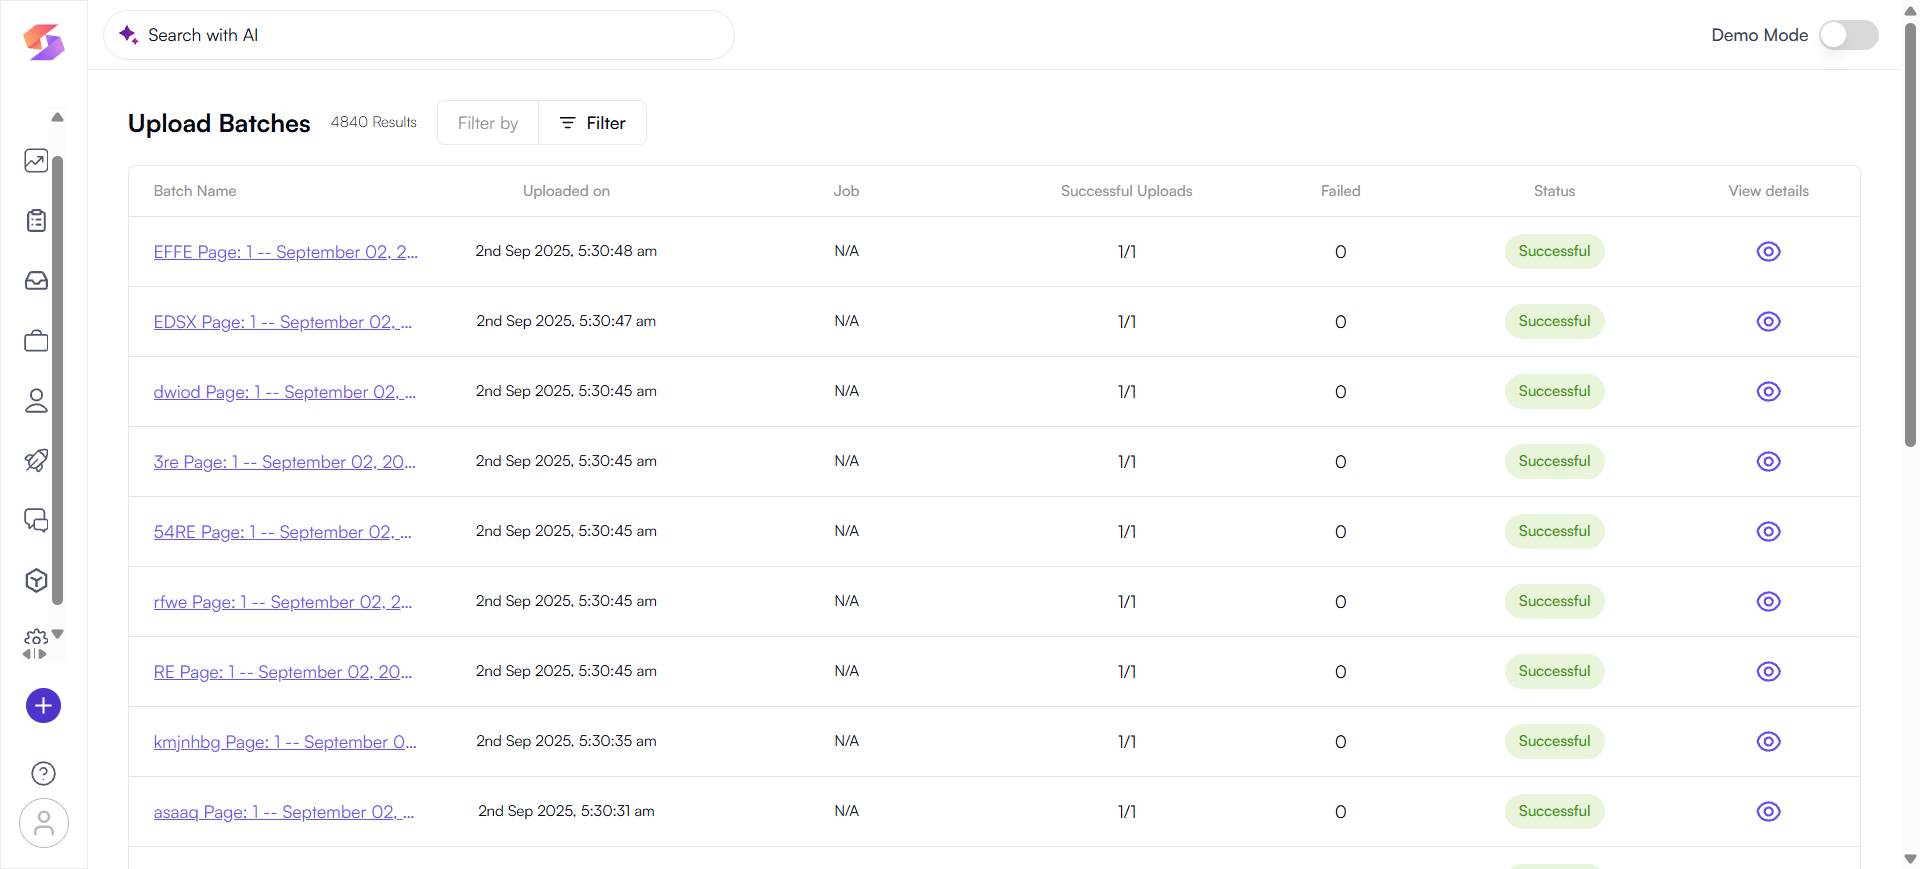Viewport: 1920px width, 869px height.
Task: Open the help question mark icon
Action: [43, 773]
